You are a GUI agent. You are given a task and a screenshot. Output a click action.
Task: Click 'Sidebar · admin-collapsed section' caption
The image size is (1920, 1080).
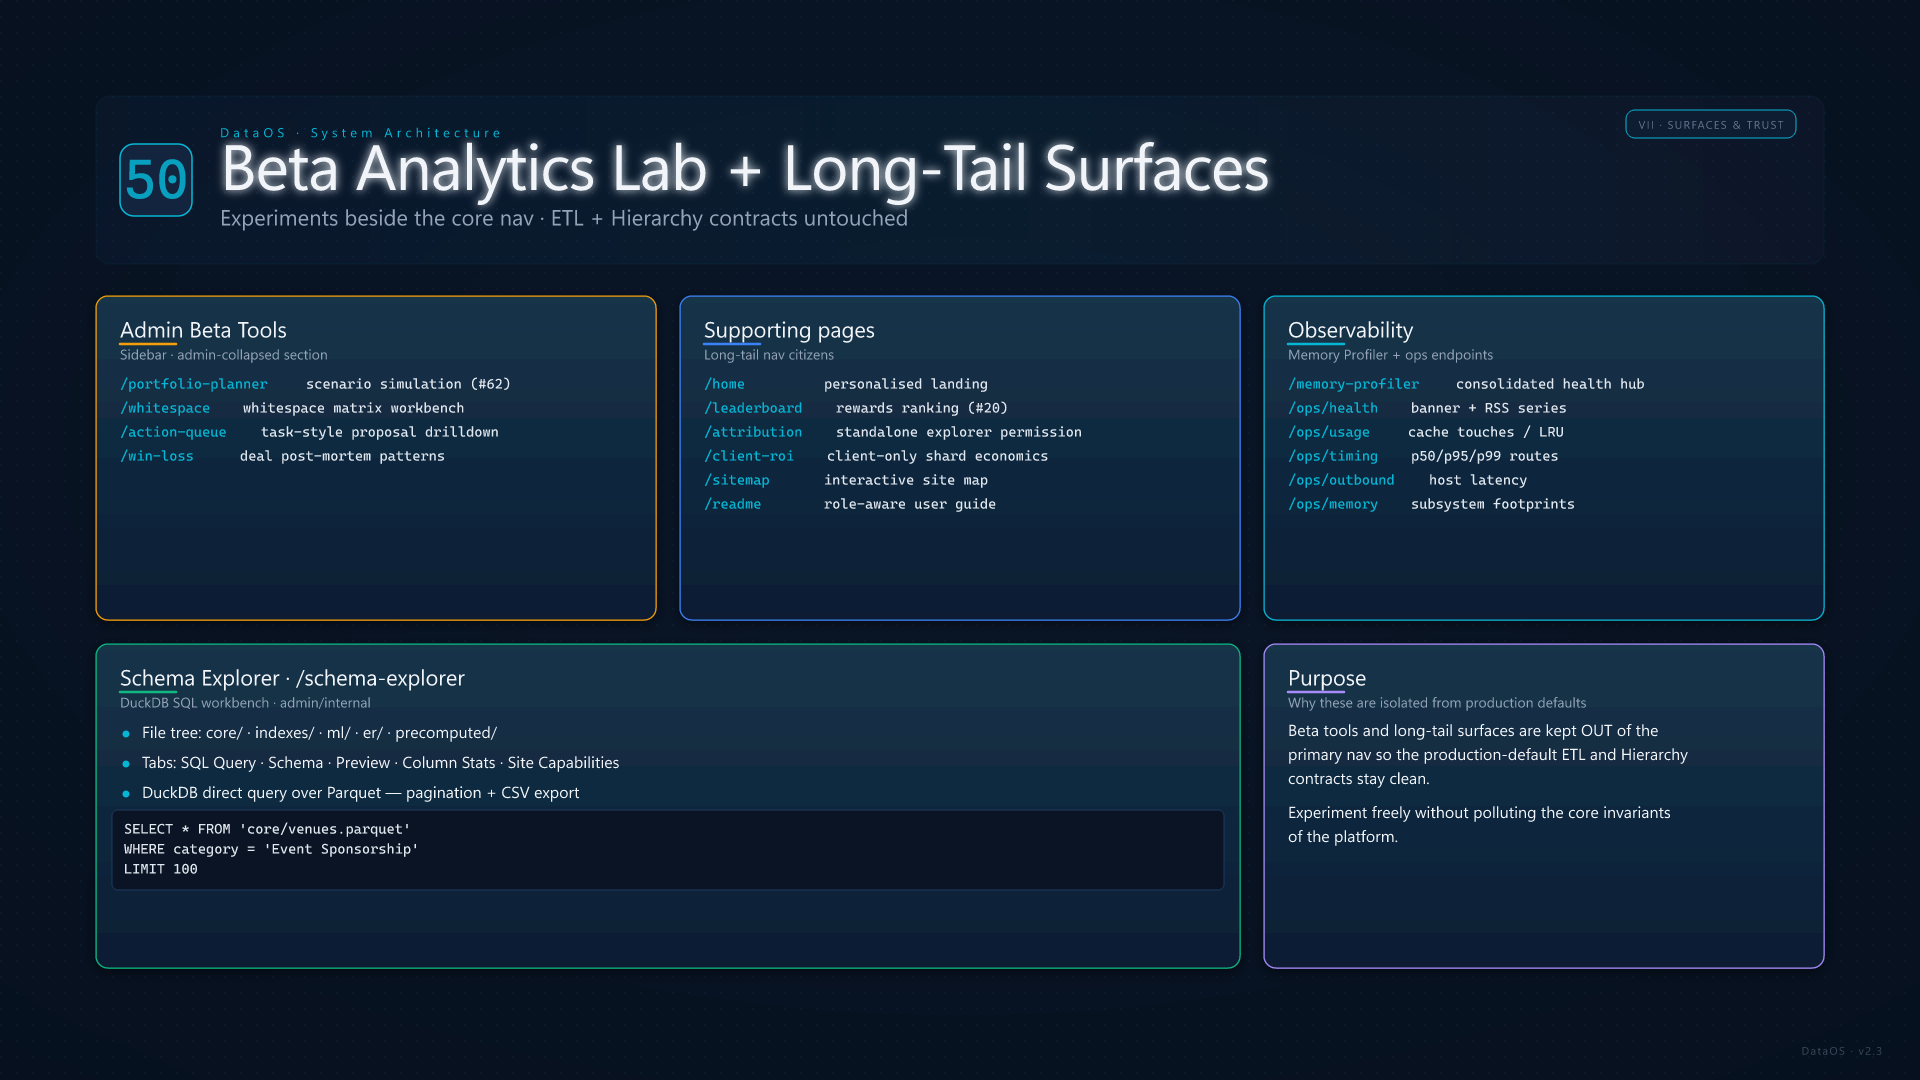click(224, 355)
